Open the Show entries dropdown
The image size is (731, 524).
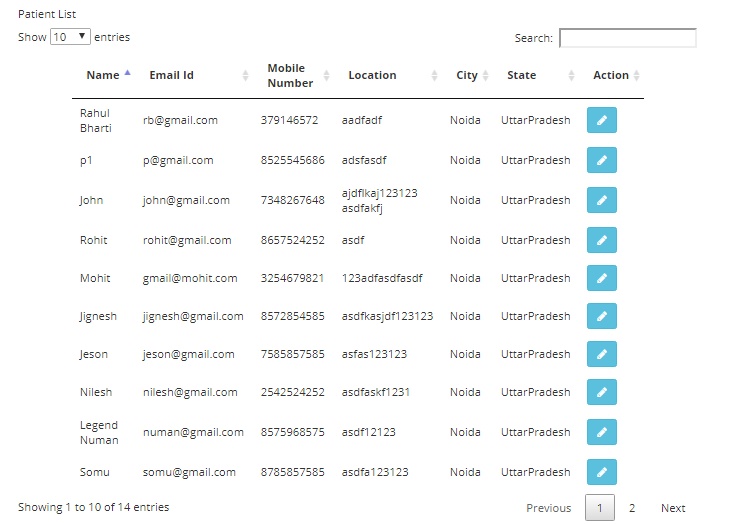(x=70, y=37)
